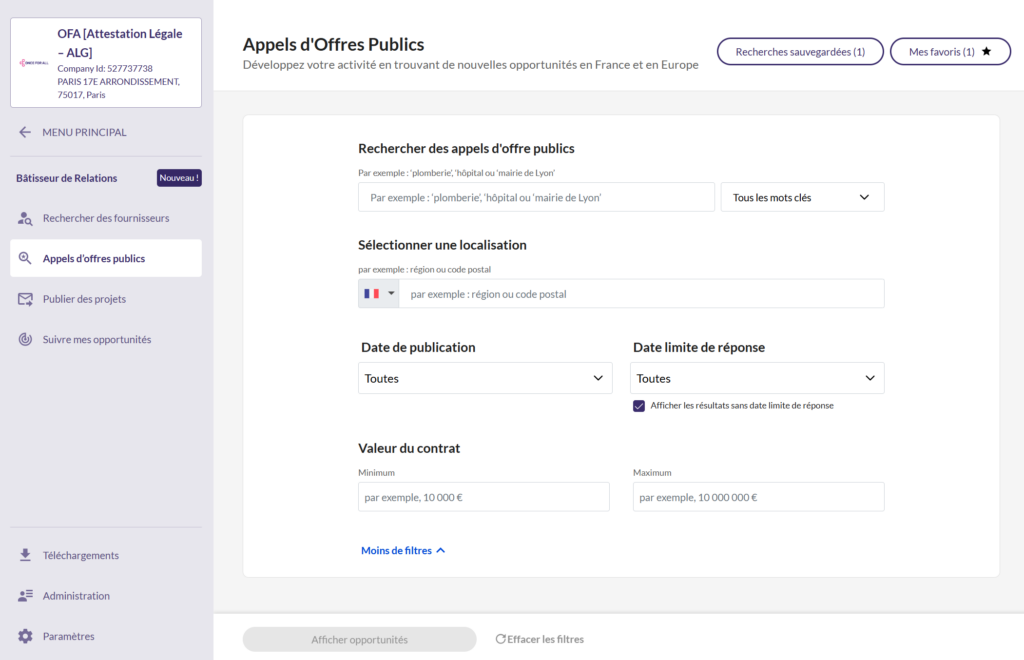
Task: Click the Suivre mes opportunités target icon
Action: [24, 339]
